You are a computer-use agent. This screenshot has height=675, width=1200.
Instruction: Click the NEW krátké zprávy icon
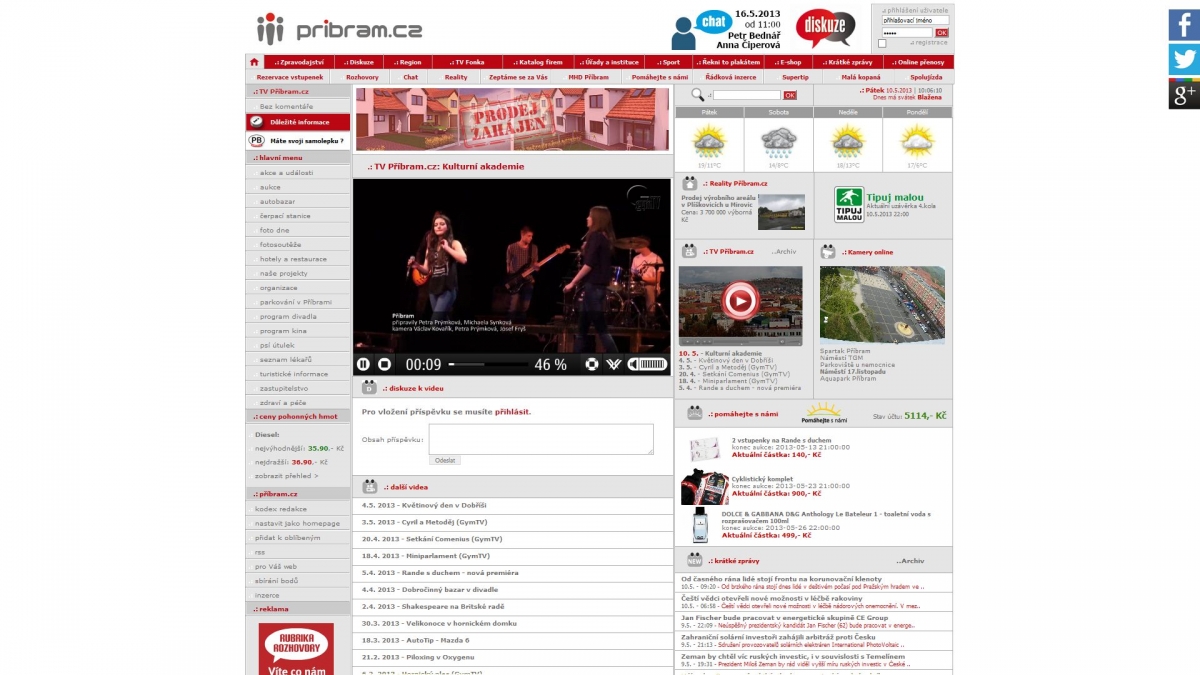click(693, 560)
